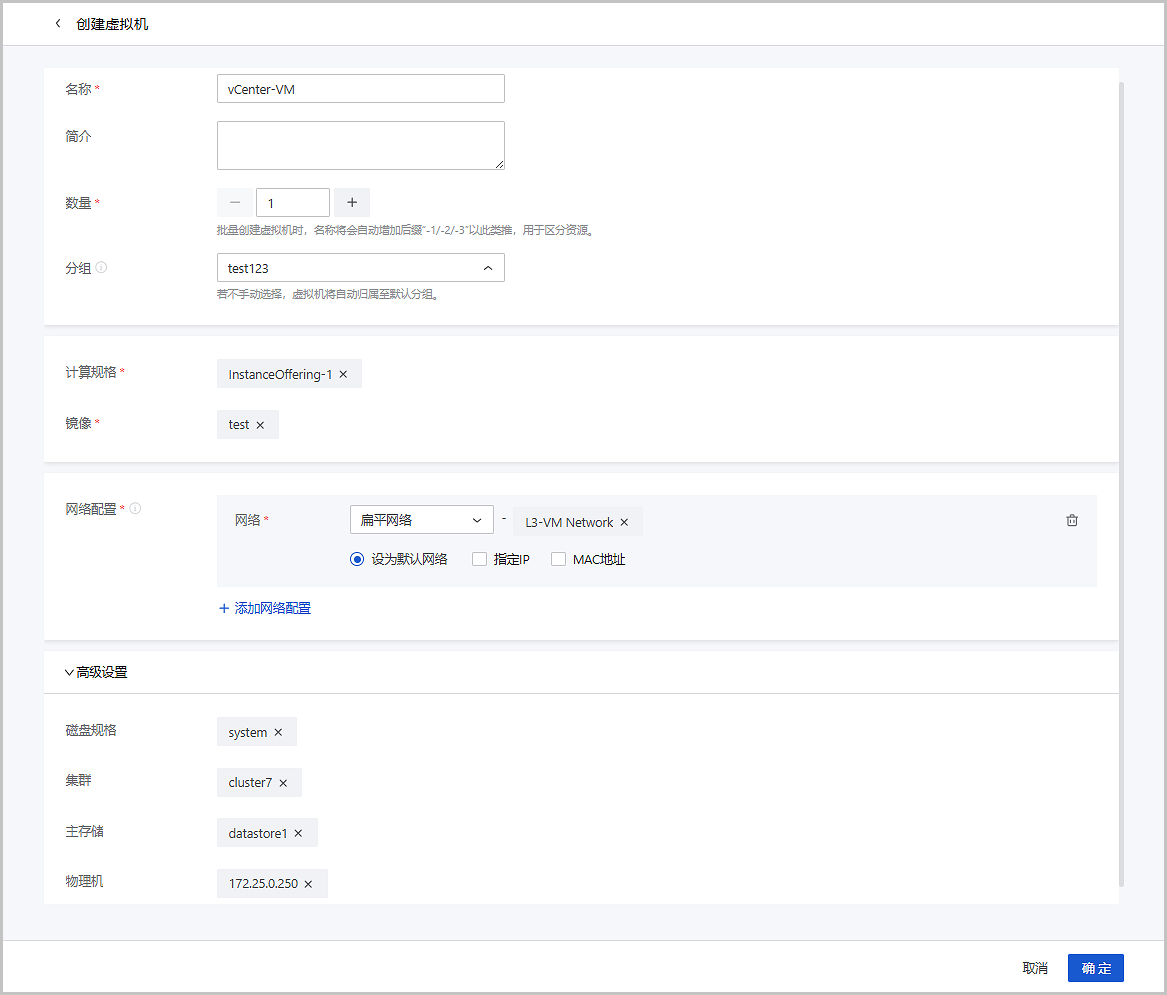Click the L3-VM Network tag text
Screen dimensions: 1167x995
[x=569, y=522]
